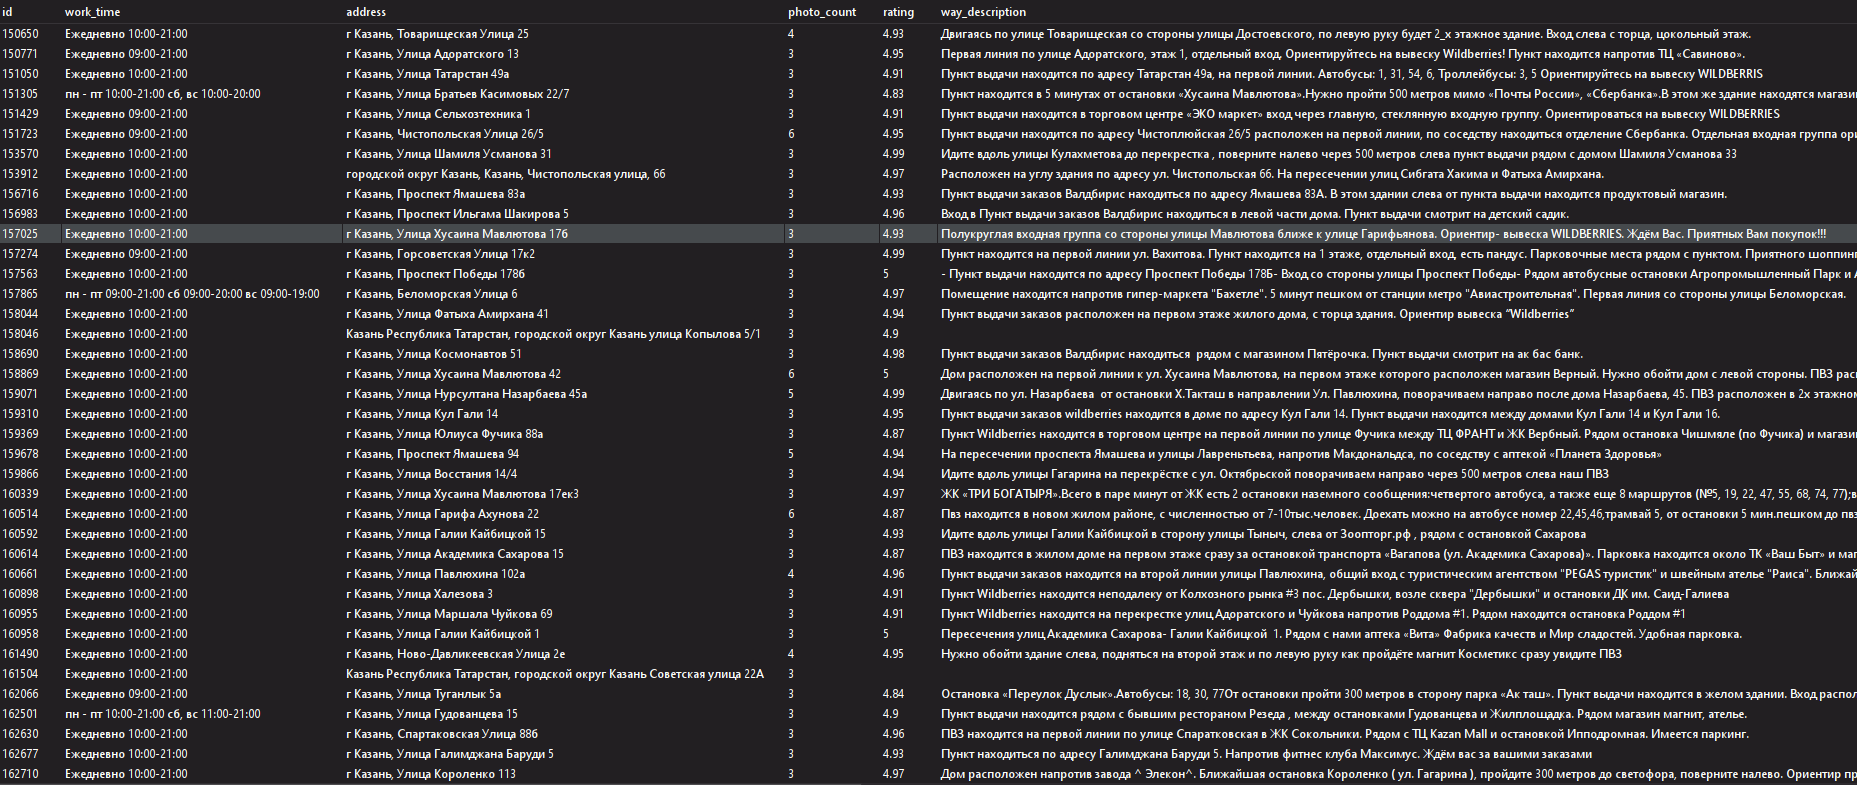Click address 'Улица Маршала Чуйкова 69'

[x=474, y=614]
